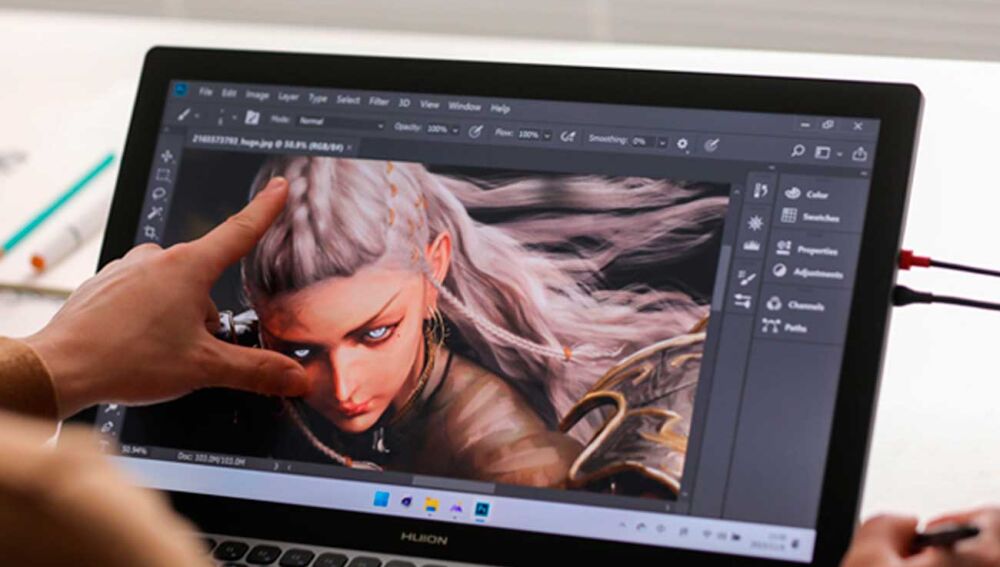Click the Share icon in options bar
The width and height of the screenshot is (1000, 567).
pos(859,154)
